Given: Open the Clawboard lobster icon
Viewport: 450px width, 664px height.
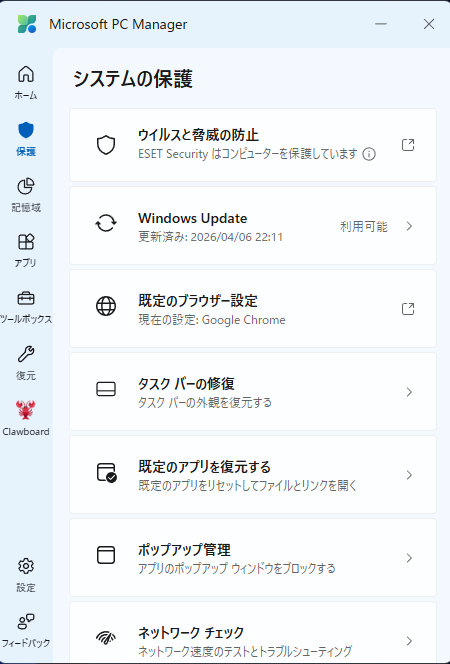Looking at the screenshot, I should (x=26, y=409).
